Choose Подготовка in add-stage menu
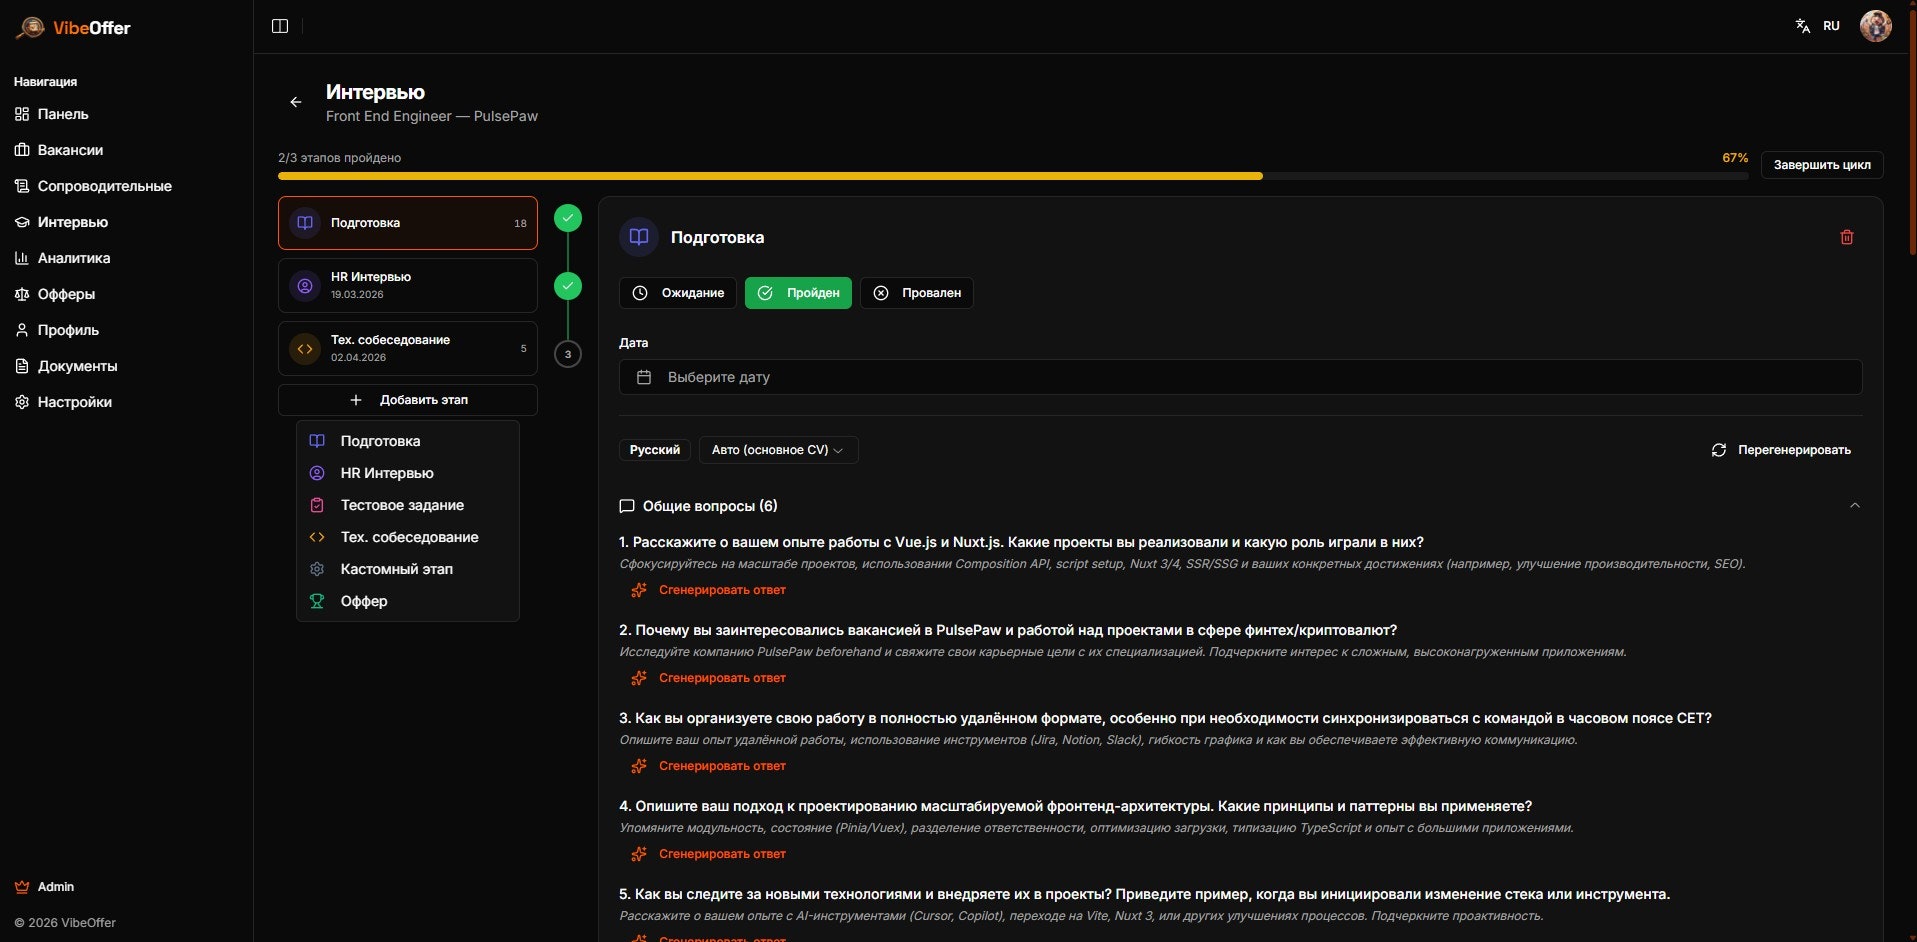The height and width of the screenshot is (942, 1917). pyautogui.click(x=408, y=441)
